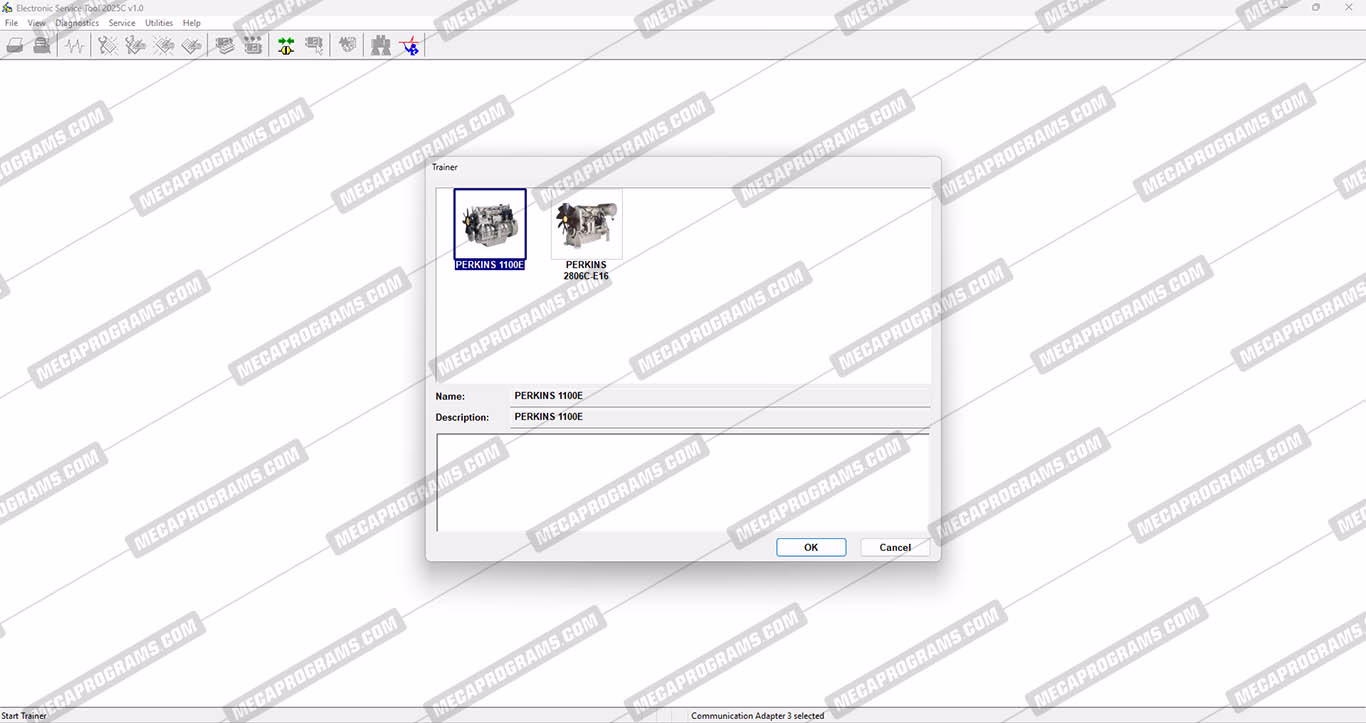Viewport: 1366px width, 723px height.
Task: Click the Open file toolbar icon
Action: [x=15, y=45]
